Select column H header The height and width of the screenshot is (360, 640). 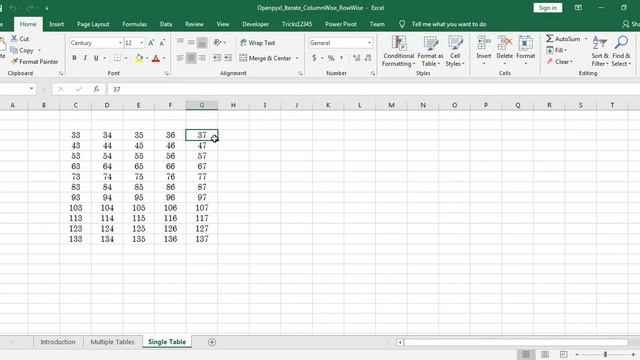[x=233, y=105]
